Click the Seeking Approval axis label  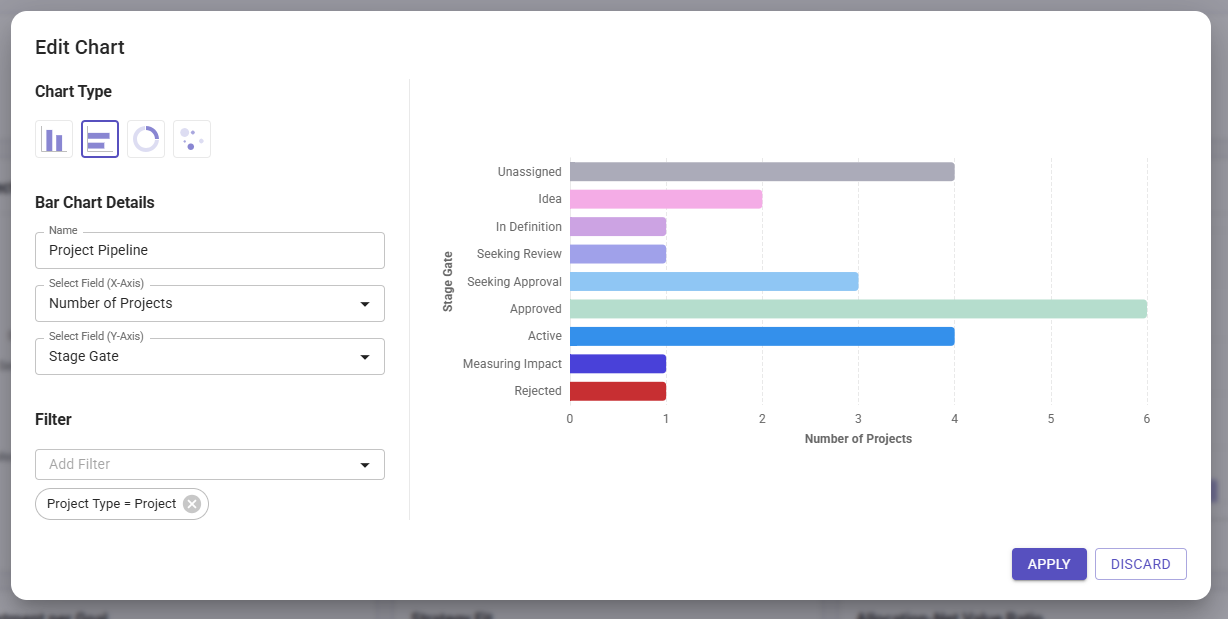514,282
